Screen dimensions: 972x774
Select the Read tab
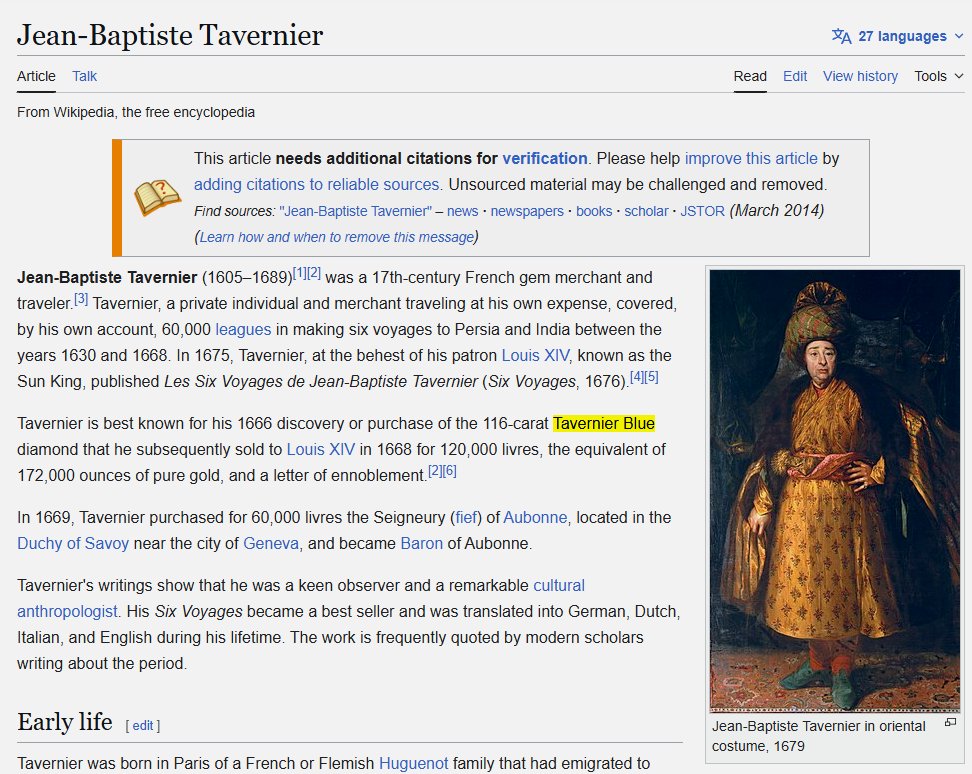(x=750, y=76)
